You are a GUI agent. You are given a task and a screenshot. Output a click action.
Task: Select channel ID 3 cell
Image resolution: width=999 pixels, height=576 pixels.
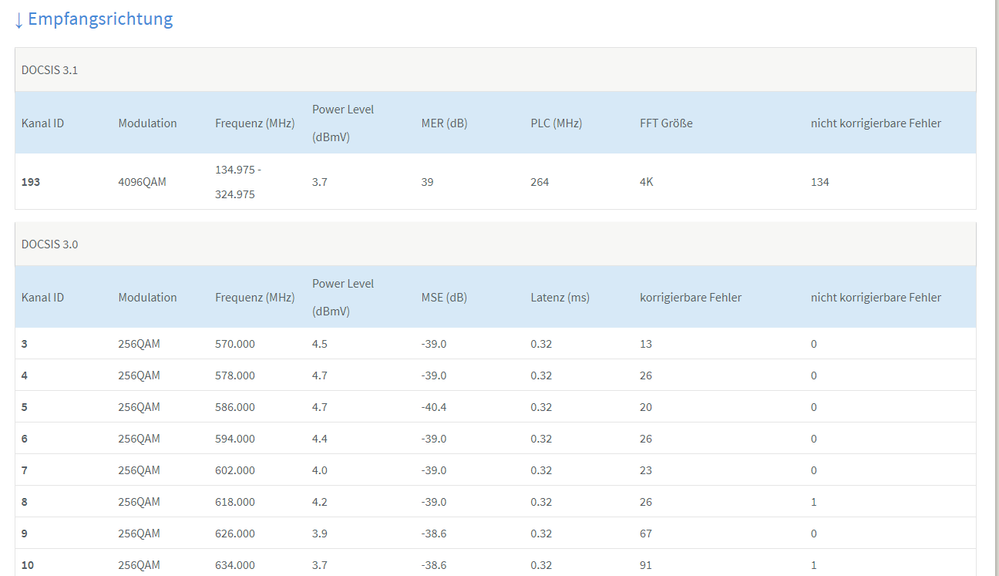(x=24, y=344)
